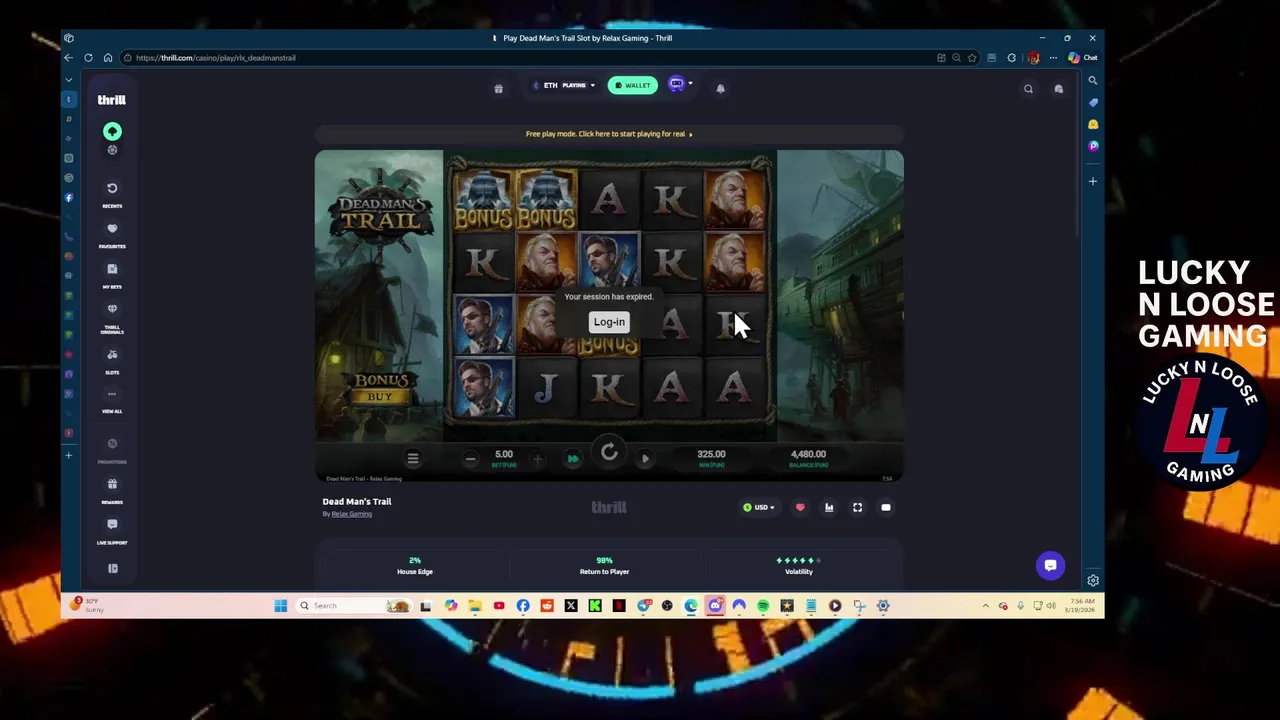Open Slots category in the sidebar
The width and height of the screenshot is (1280, 720).
coord(112,355)
